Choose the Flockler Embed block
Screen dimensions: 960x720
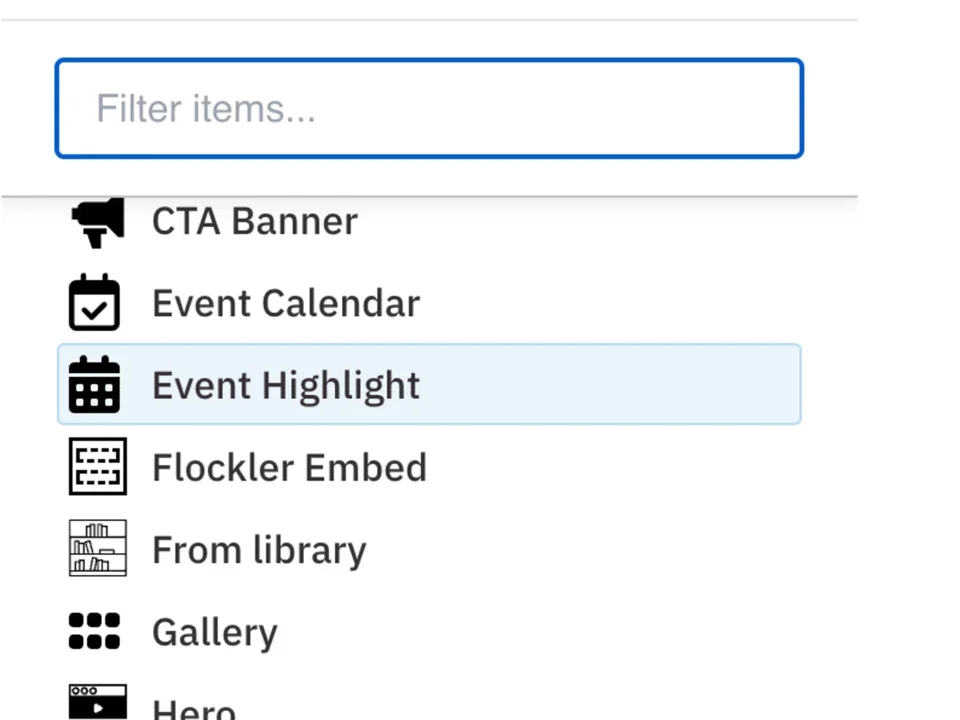289,467
